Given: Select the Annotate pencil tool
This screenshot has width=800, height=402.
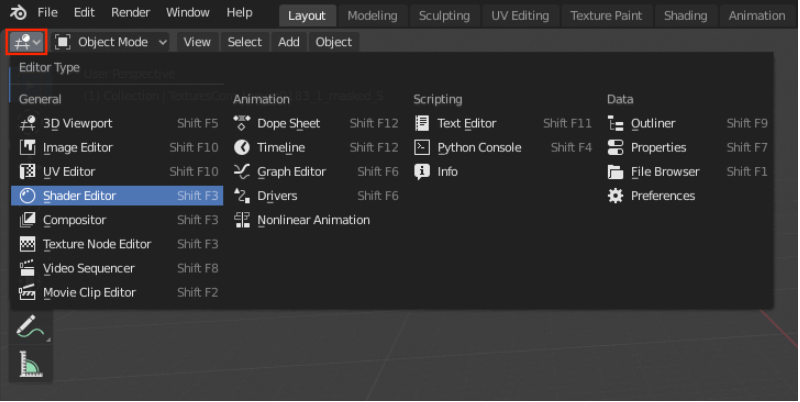Looking at the screenshot, I should [x=31, y=328].
